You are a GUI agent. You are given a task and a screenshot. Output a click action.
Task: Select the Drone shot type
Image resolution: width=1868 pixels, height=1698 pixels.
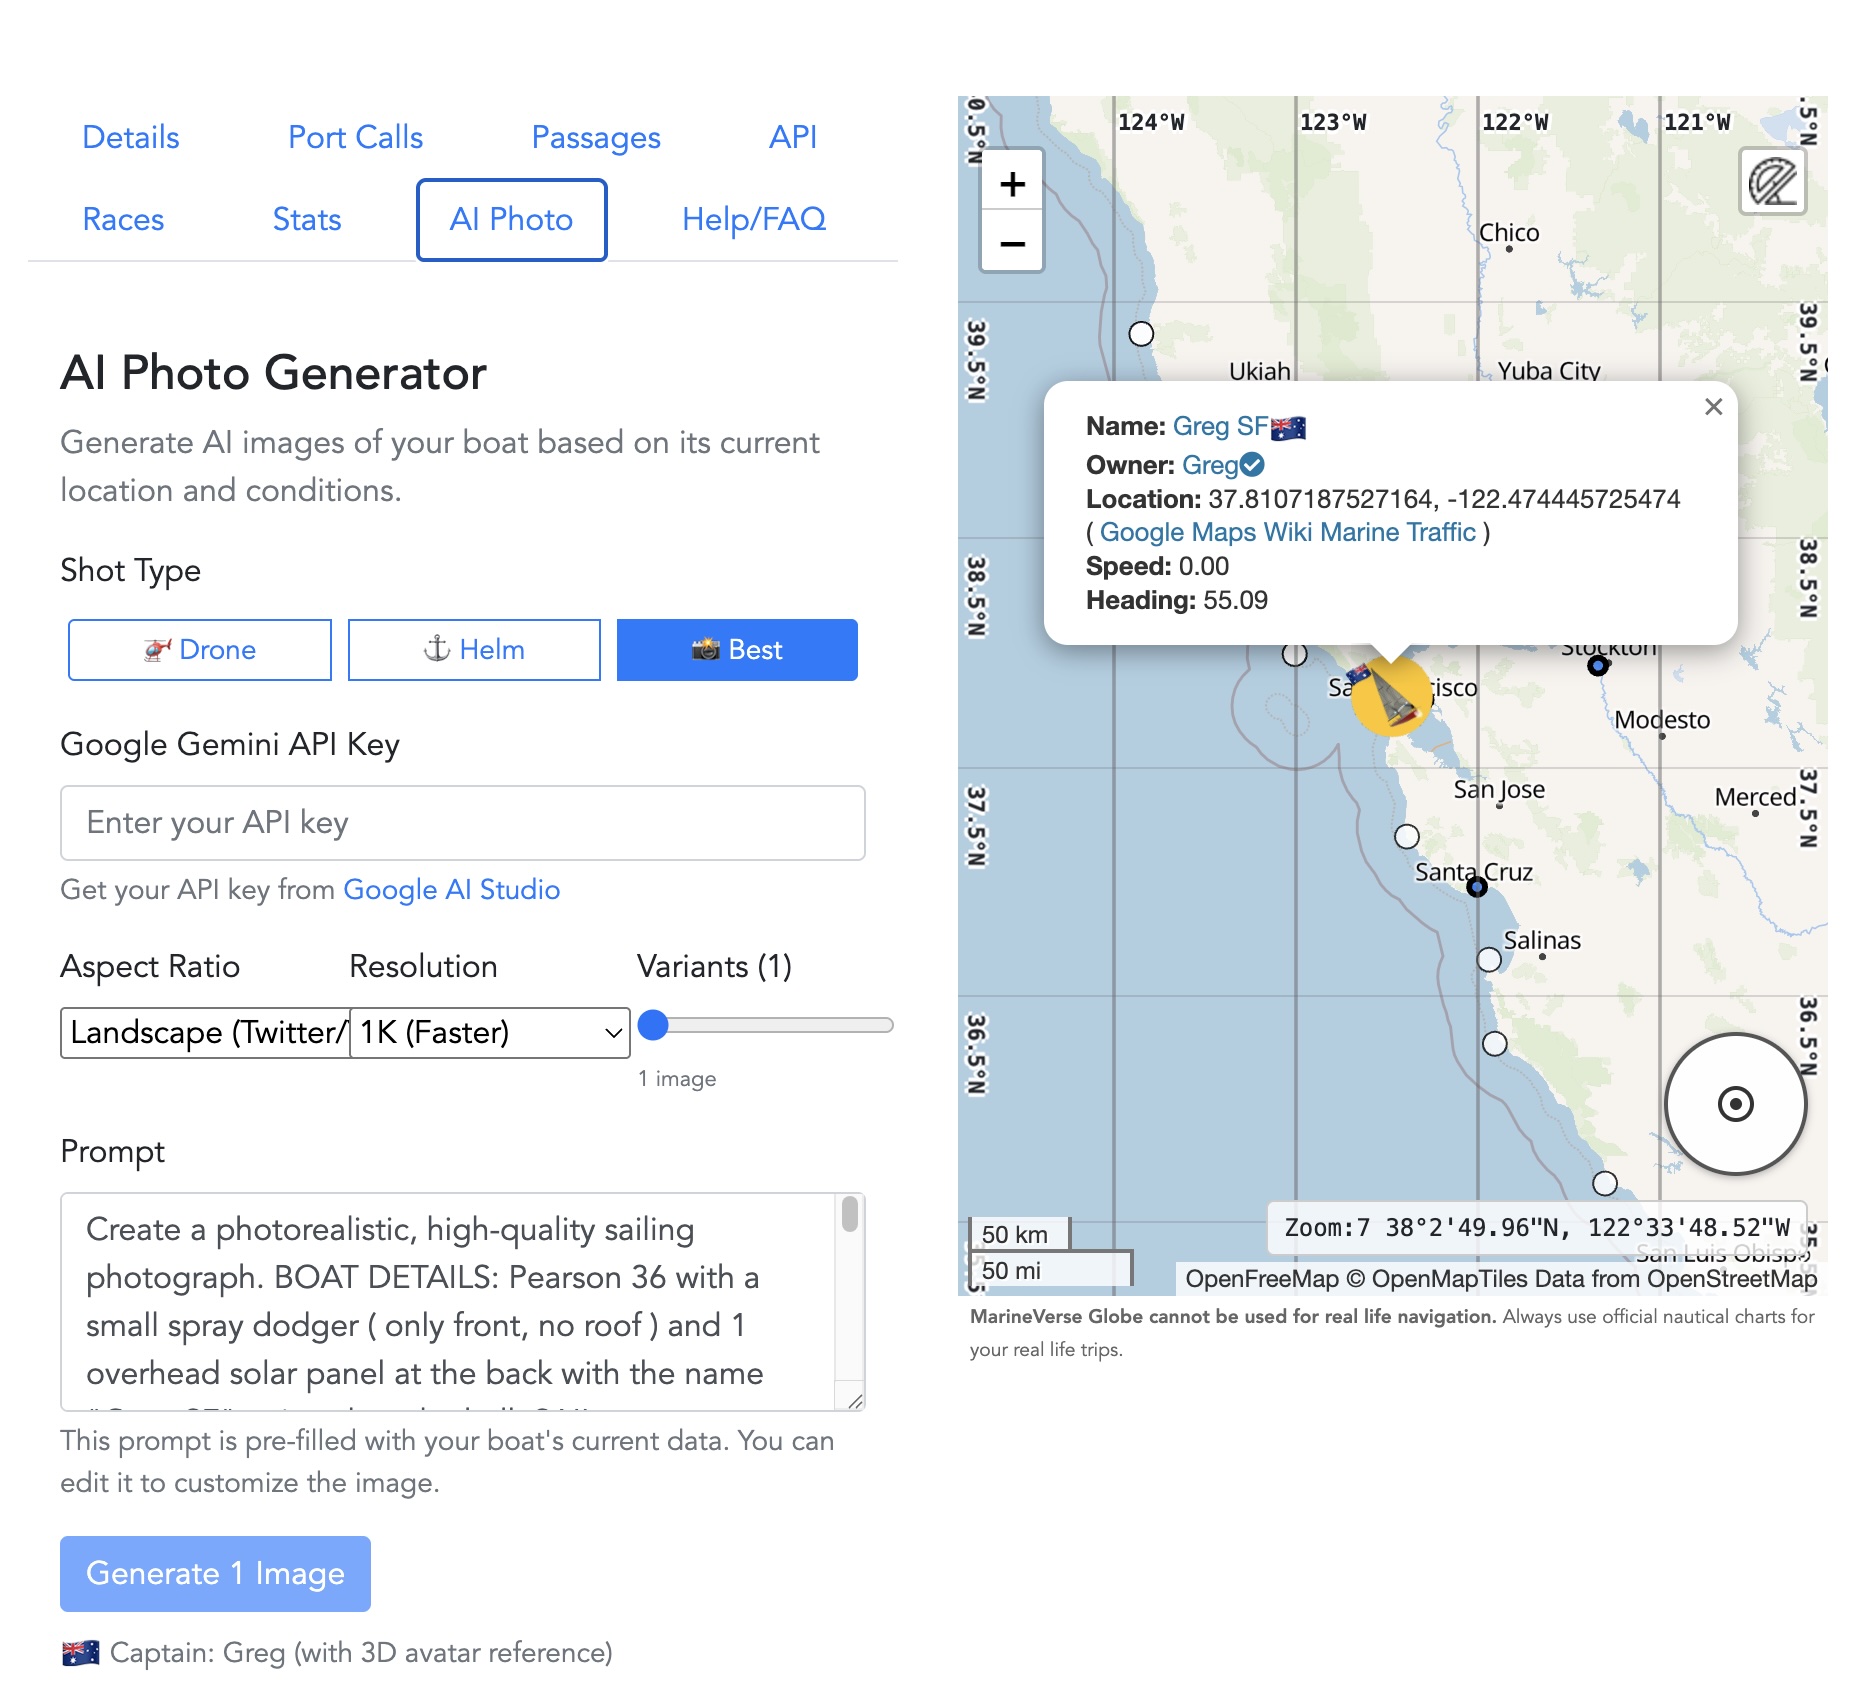(200, 650)
